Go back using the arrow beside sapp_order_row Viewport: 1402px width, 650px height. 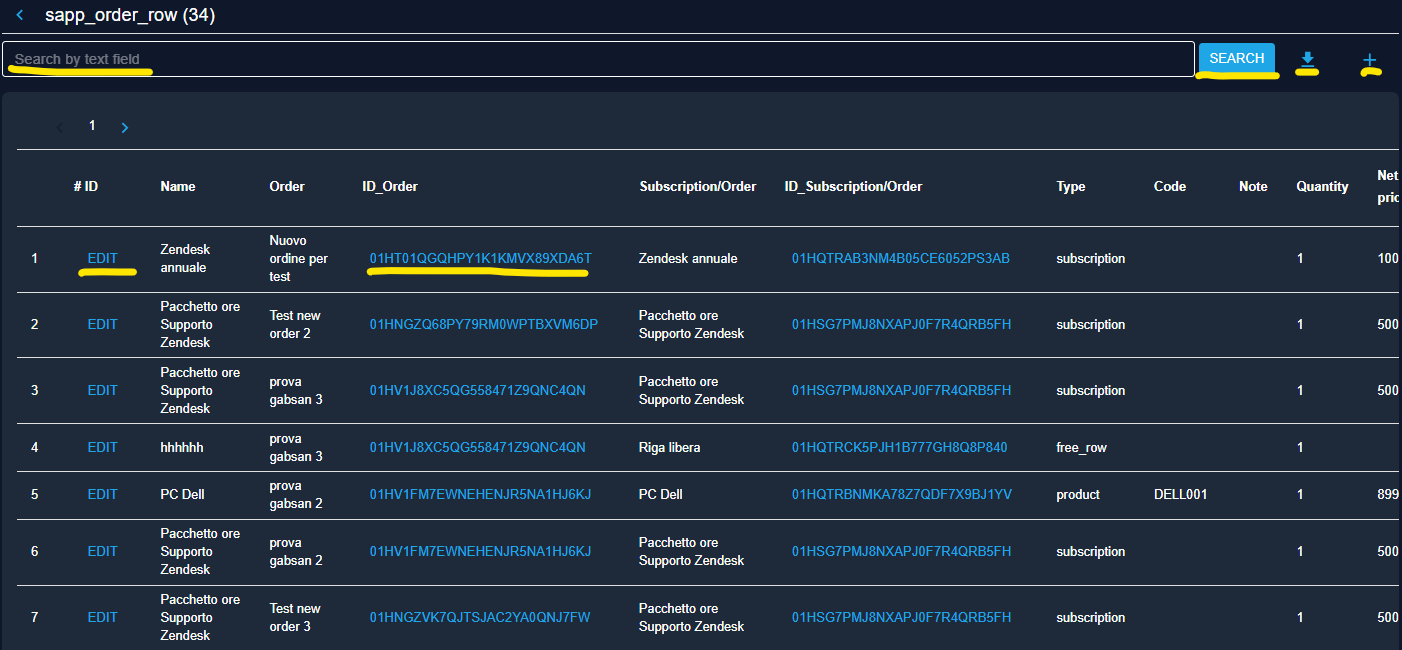[20, 15]
